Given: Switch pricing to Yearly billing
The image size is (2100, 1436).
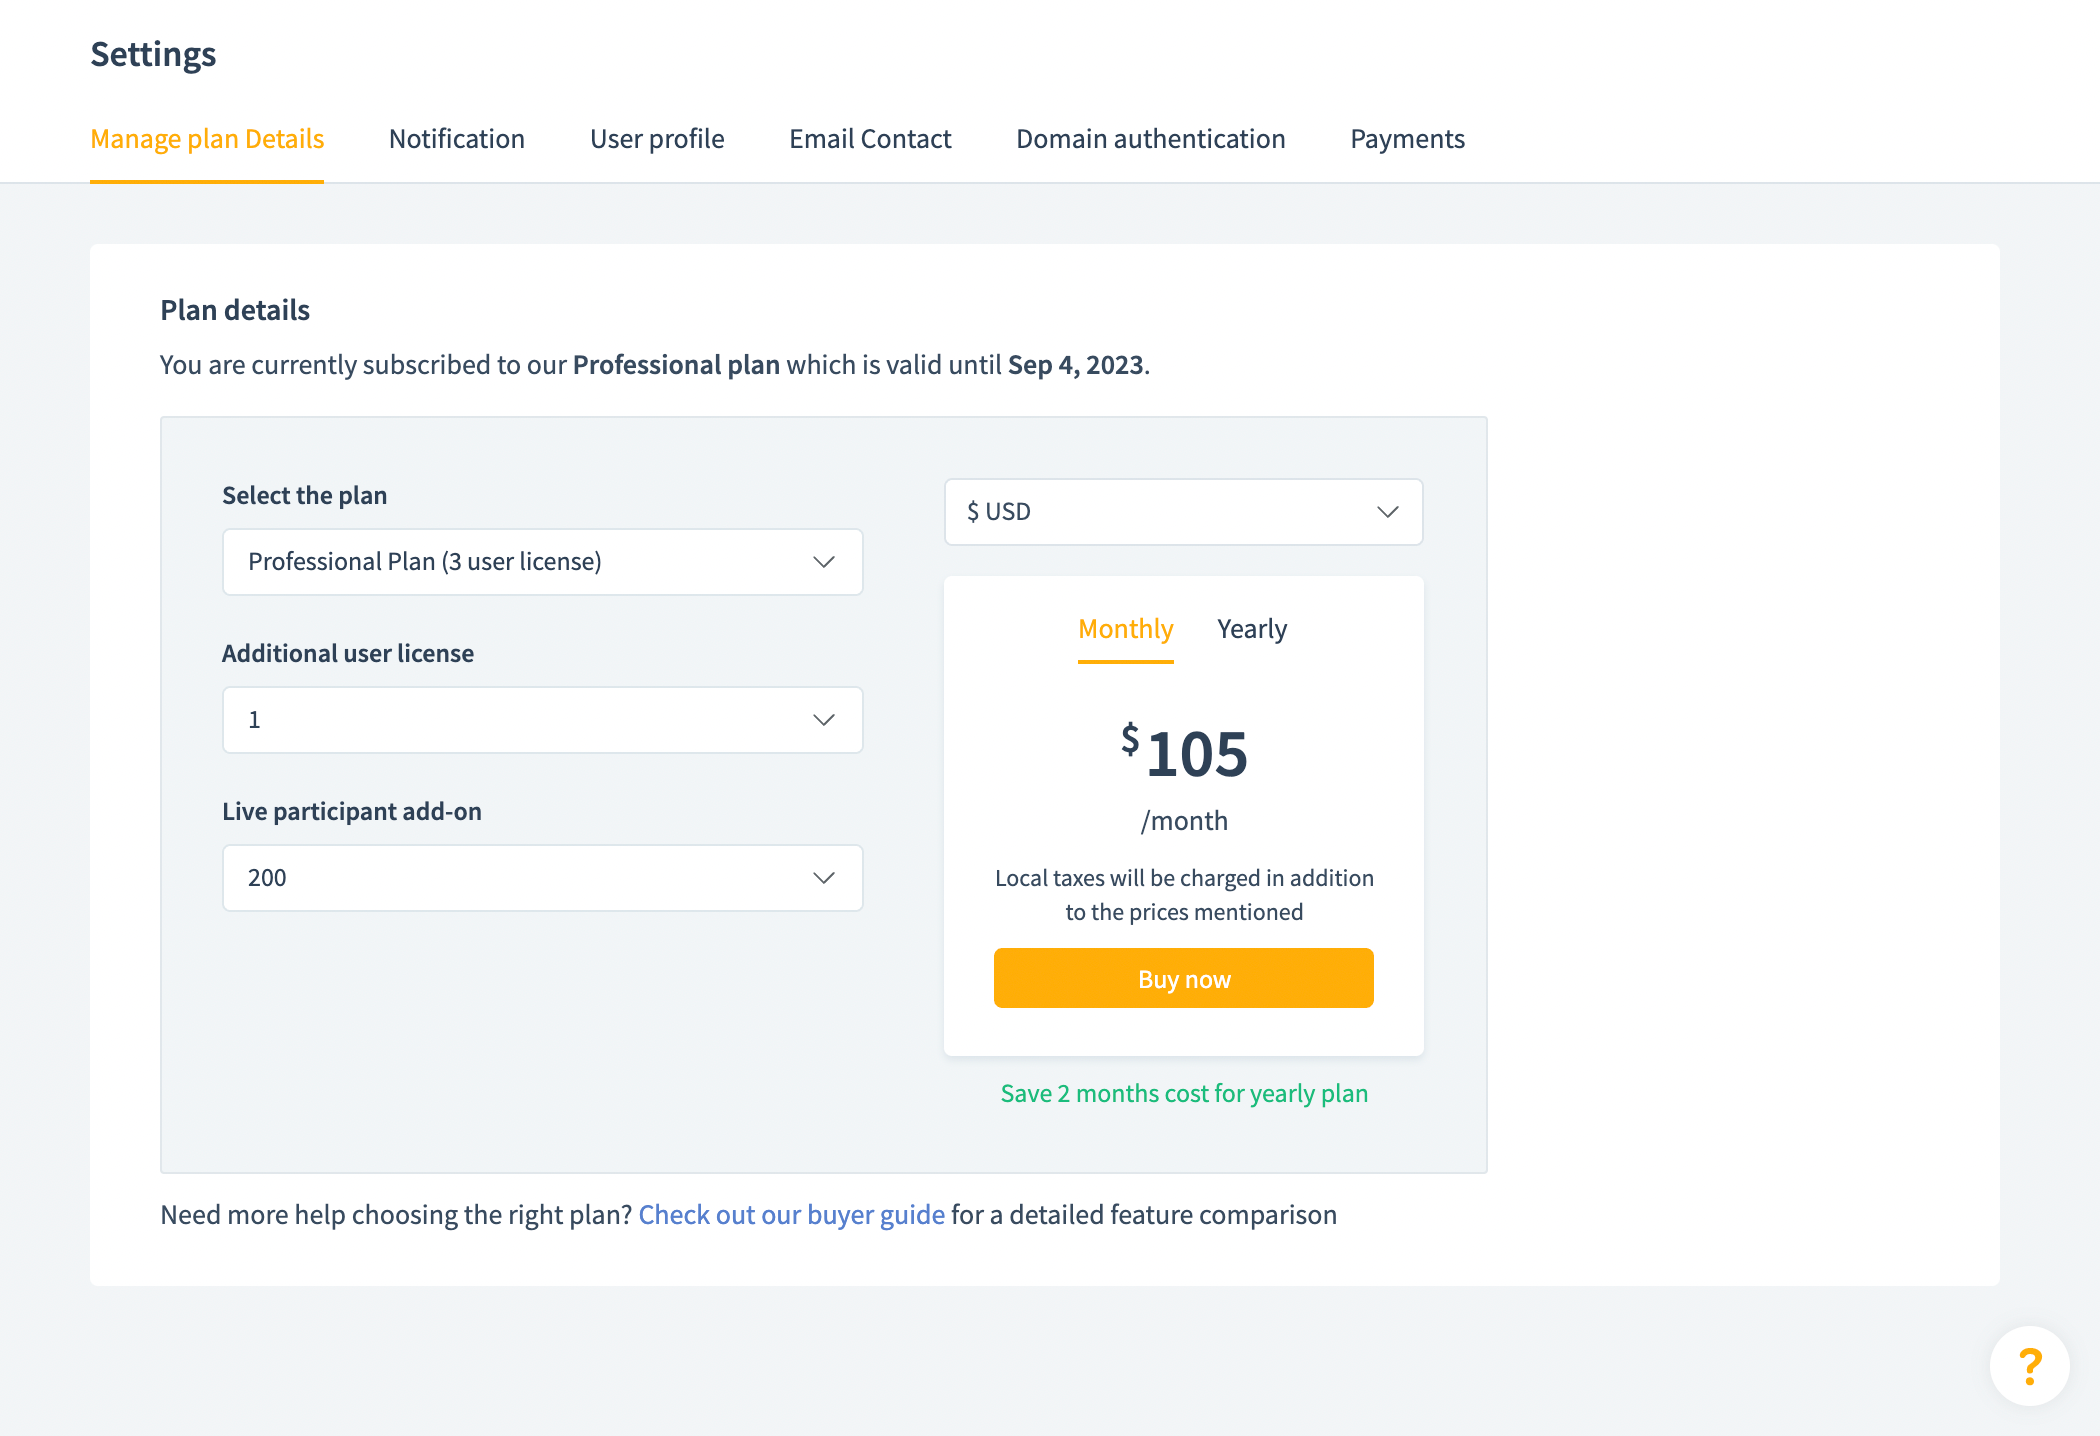Looking at the screenshot, I should coord(1252,629).
